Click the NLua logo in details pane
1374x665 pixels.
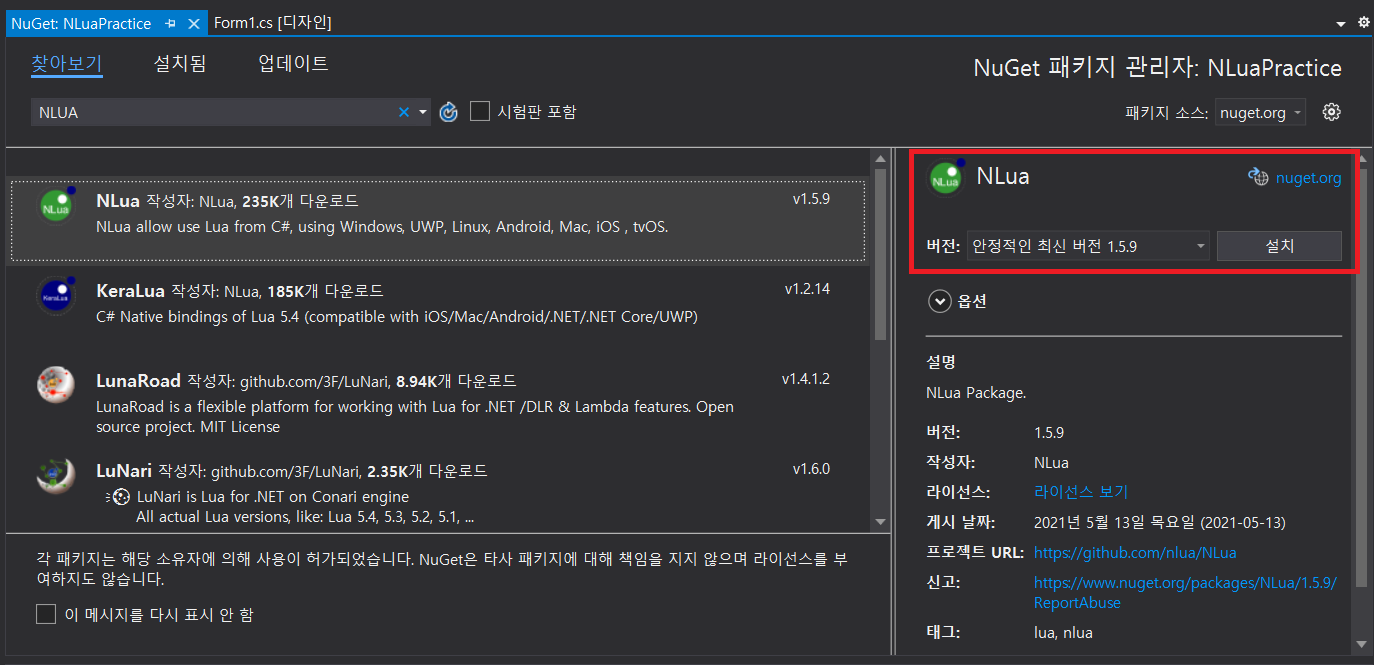945,176
